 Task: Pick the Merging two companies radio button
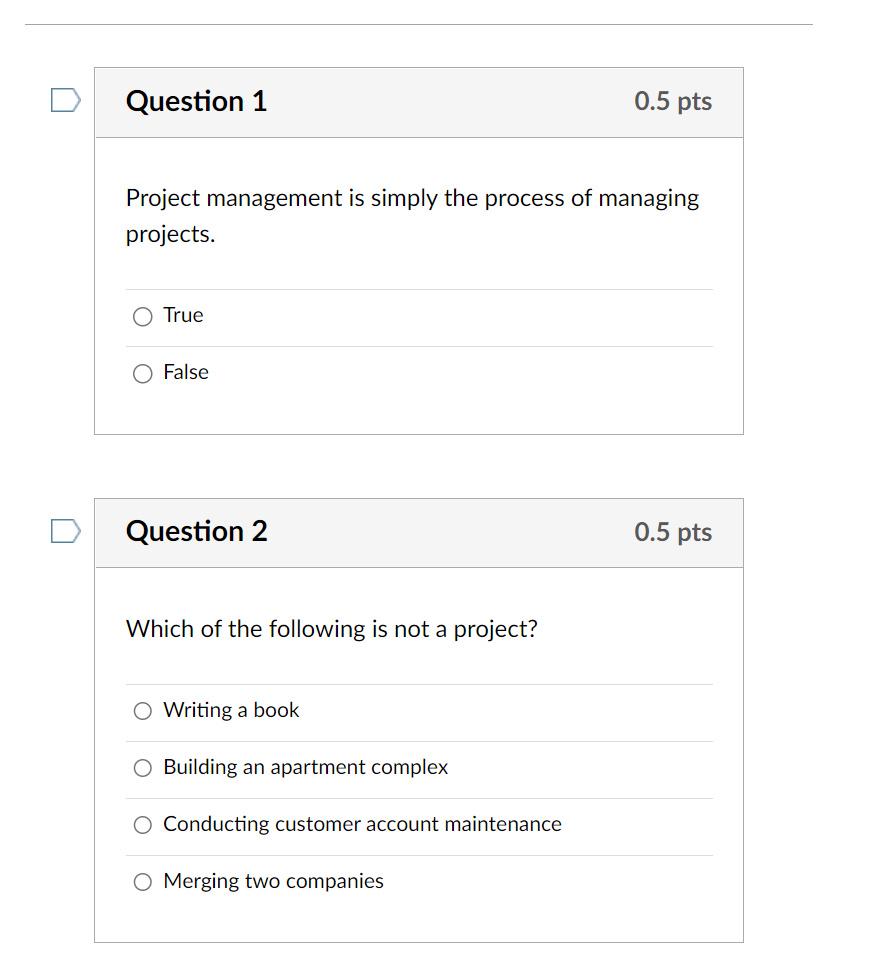coord(142,882)
